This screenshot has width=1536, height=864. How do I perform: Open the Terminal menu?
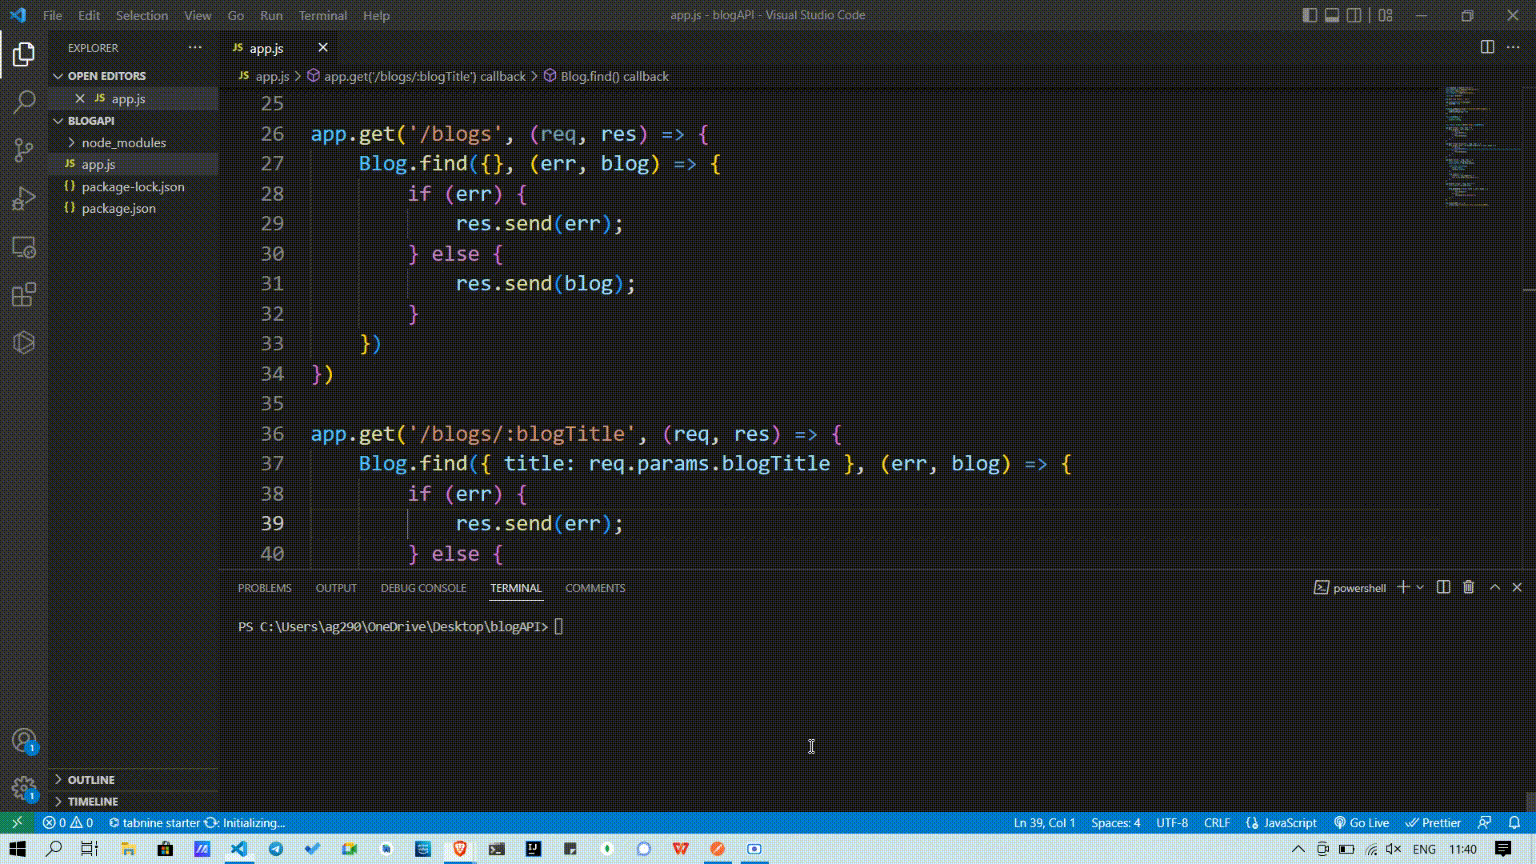322,15
